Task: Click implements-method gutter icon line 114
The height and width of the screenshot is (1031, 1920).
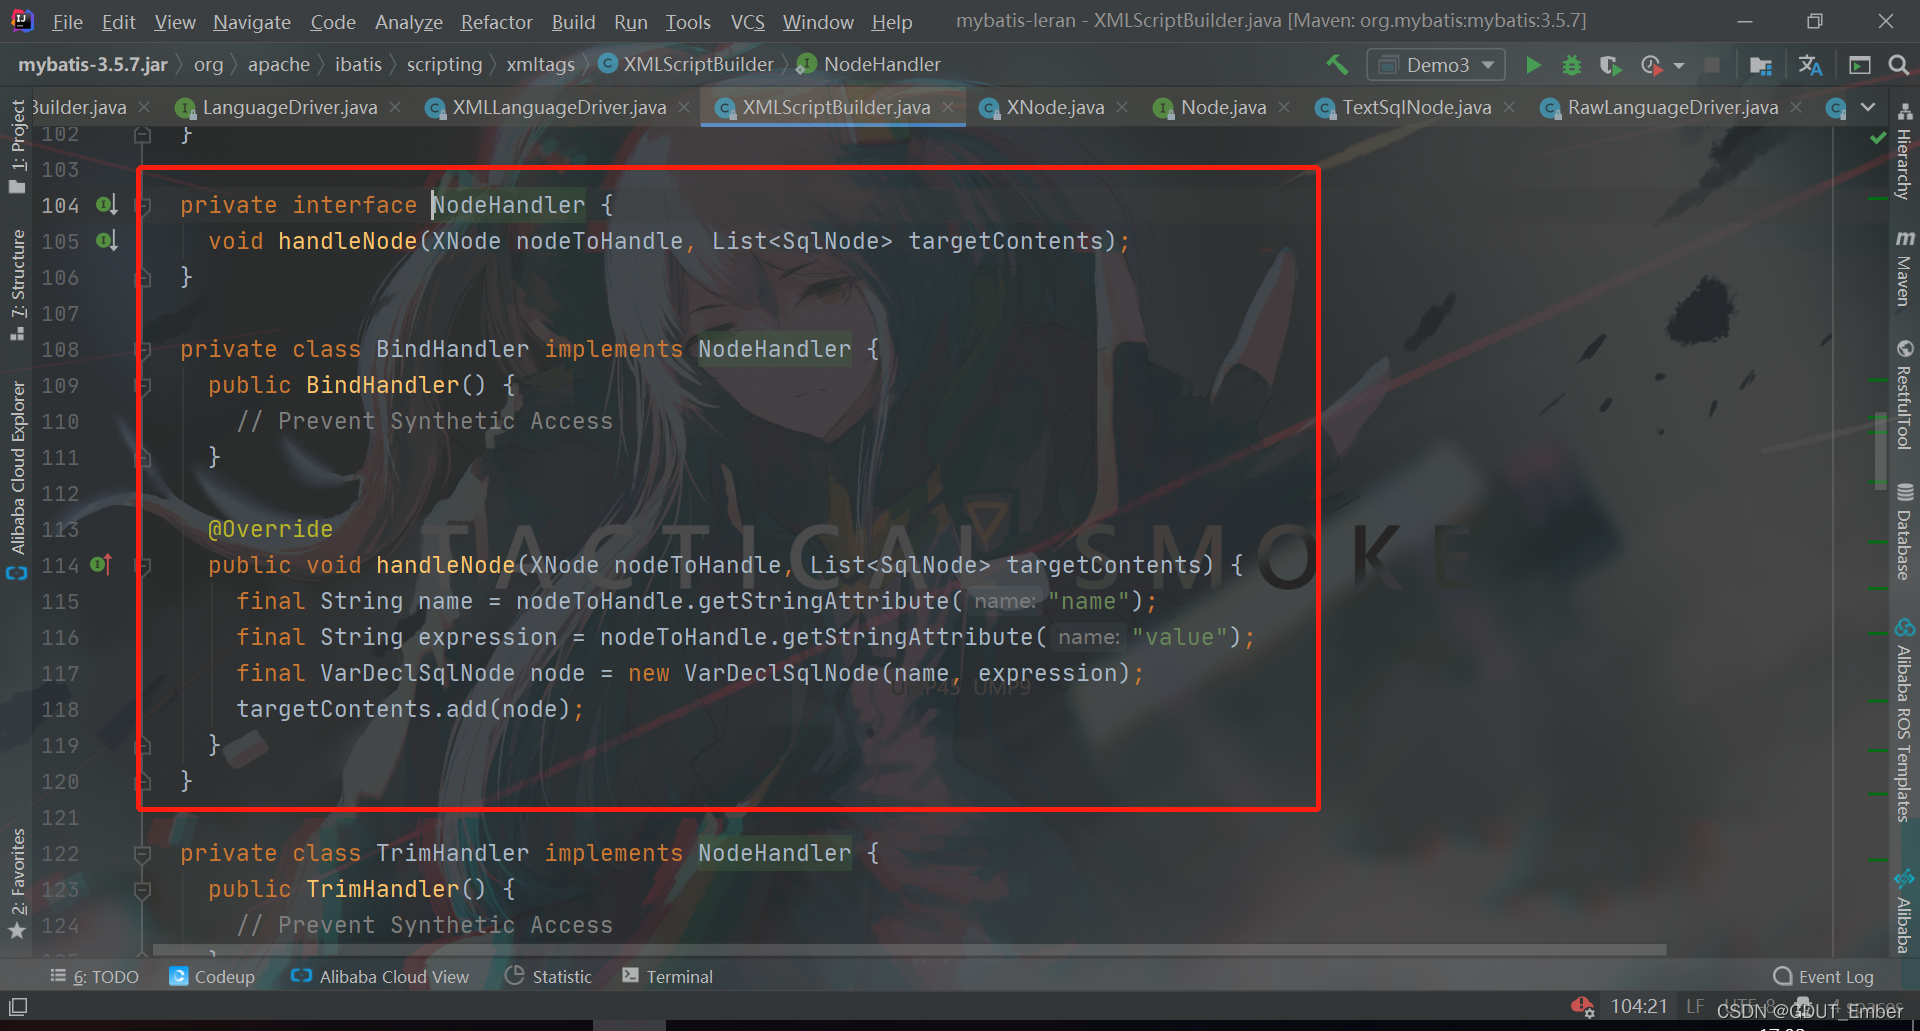Action: [x=102, y=565]
